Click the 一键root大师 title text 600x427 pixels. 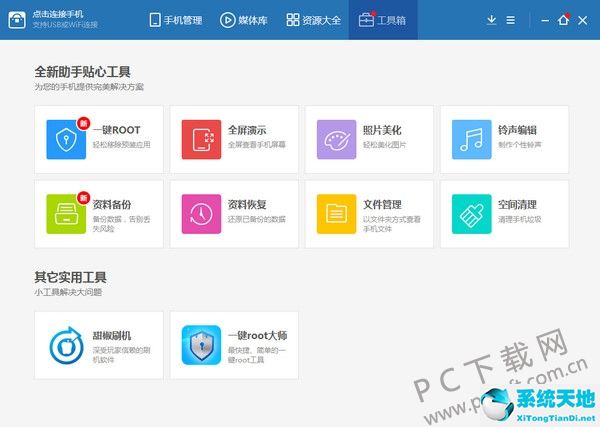[258, 336]
